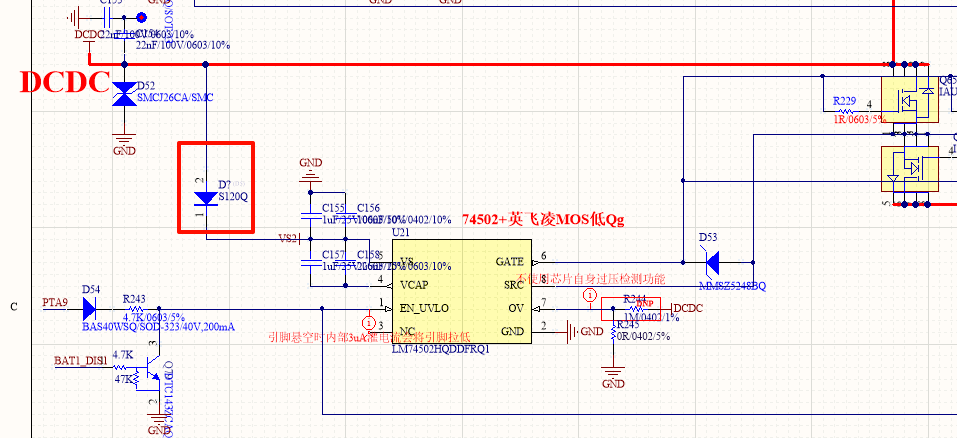Select the D53 Zener diode symbol

[x=712, y=263]
